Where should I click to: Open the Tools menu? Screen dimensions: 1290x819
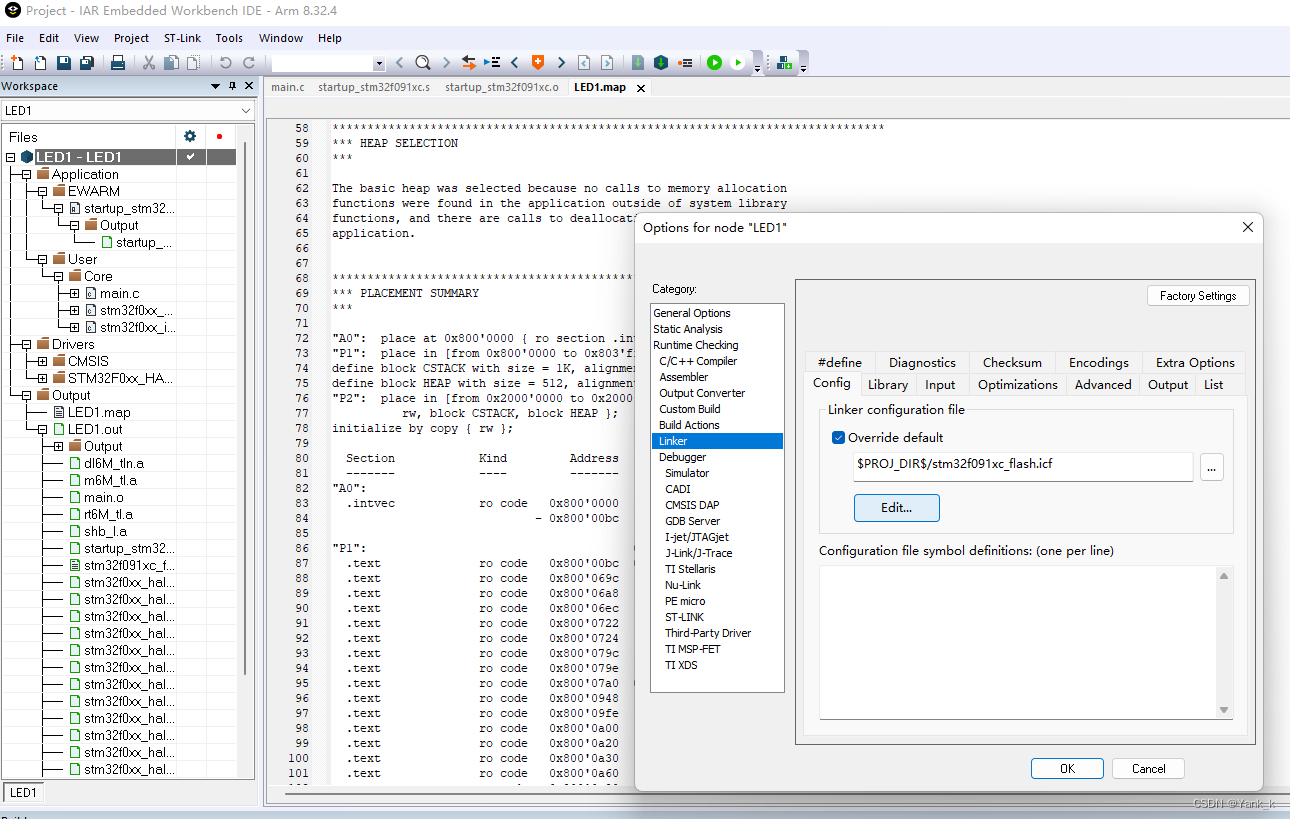click(x=229, y=38)
